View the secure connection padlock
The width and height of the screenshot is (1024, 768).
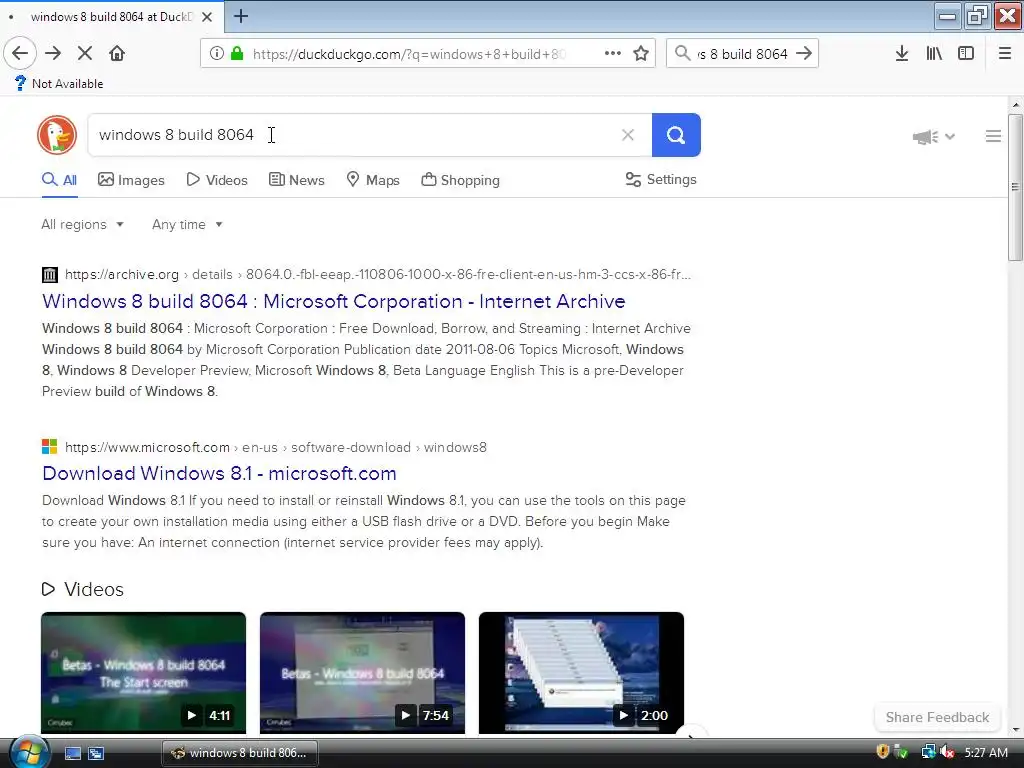point(237,54)
